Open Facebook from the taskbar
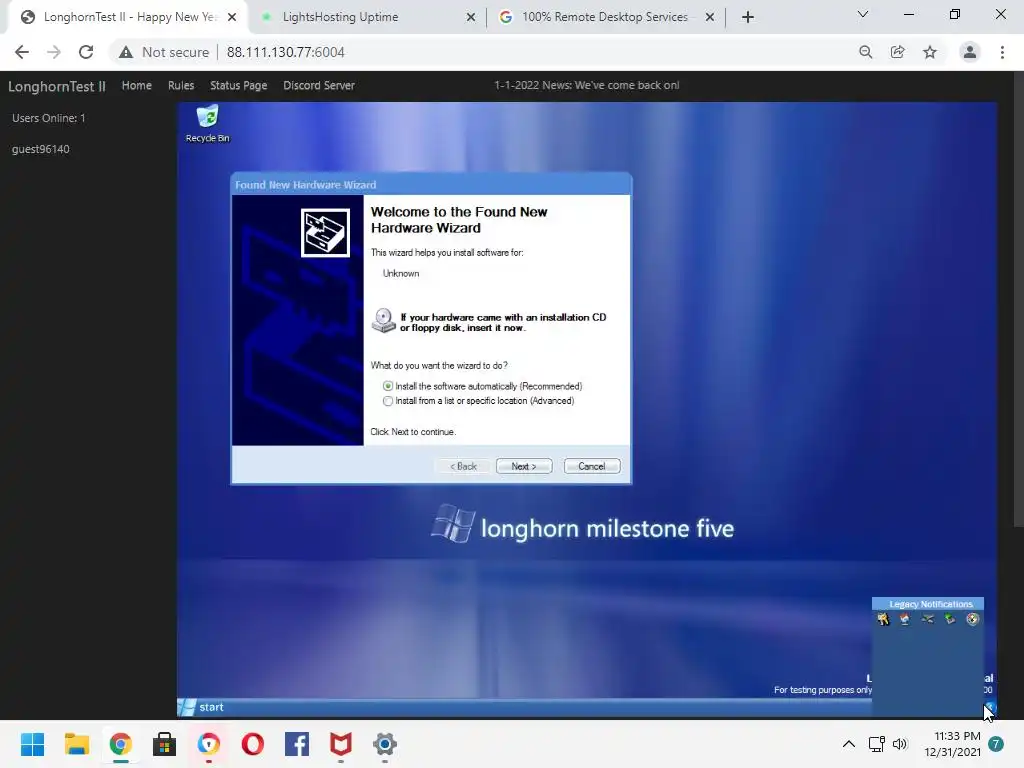1024x768 pixels. [x=296, y=744]
